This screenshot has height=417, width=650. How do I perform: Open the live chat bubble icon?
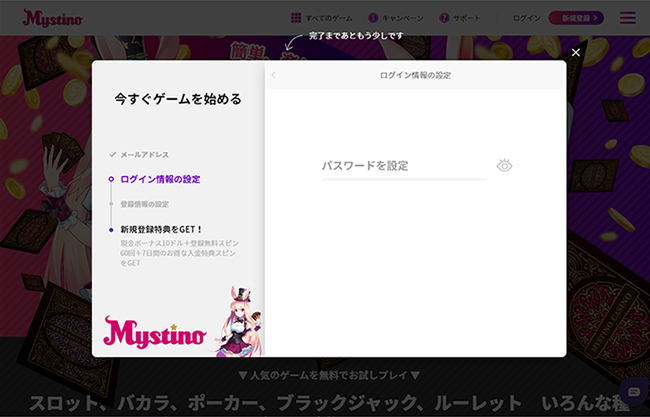click(x=632, y=391)
